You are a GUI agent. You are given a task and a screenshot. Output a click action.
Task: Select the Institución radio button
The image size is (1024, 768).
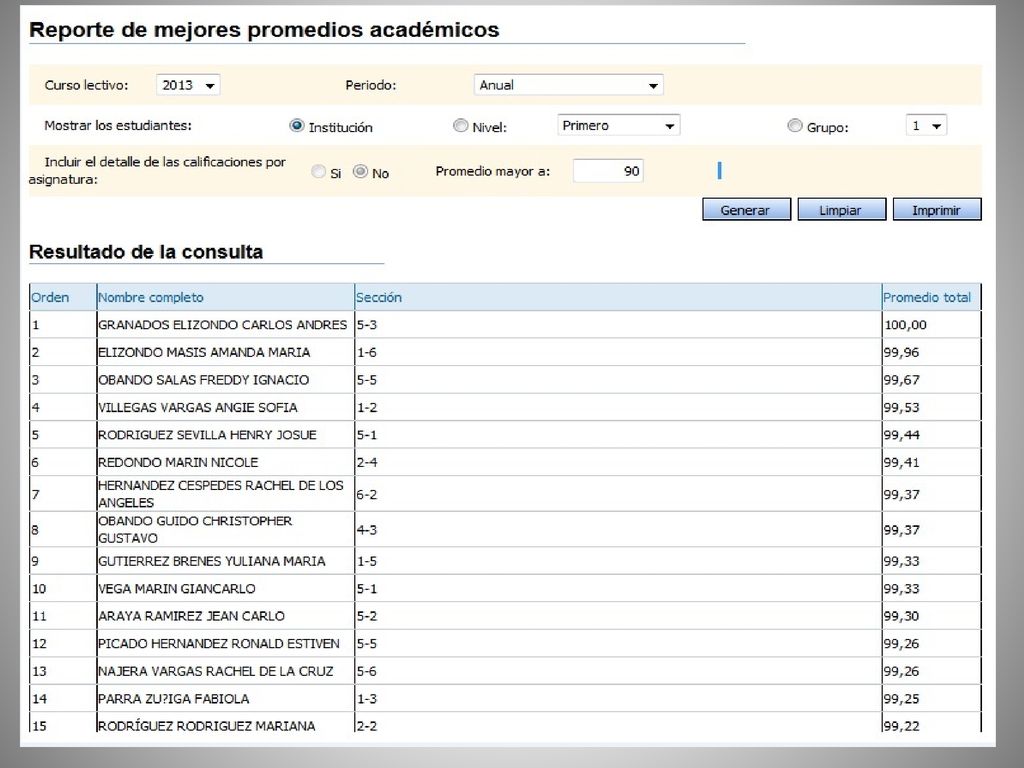click(x=297, y=125)
